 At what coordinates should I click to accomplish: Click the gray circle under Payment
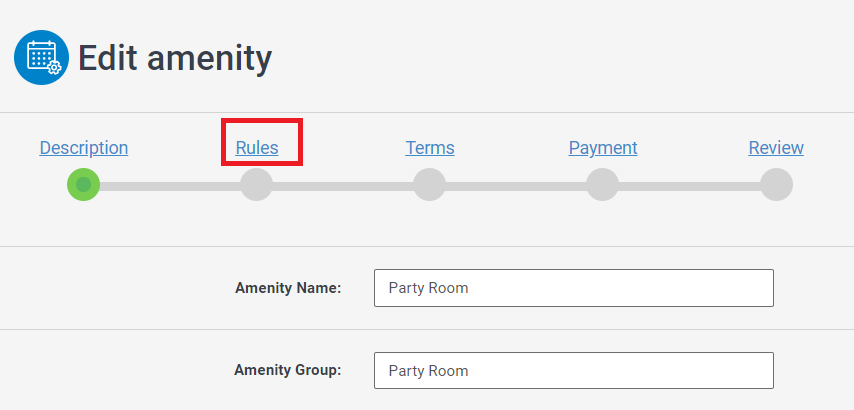[x=603, y=185]
